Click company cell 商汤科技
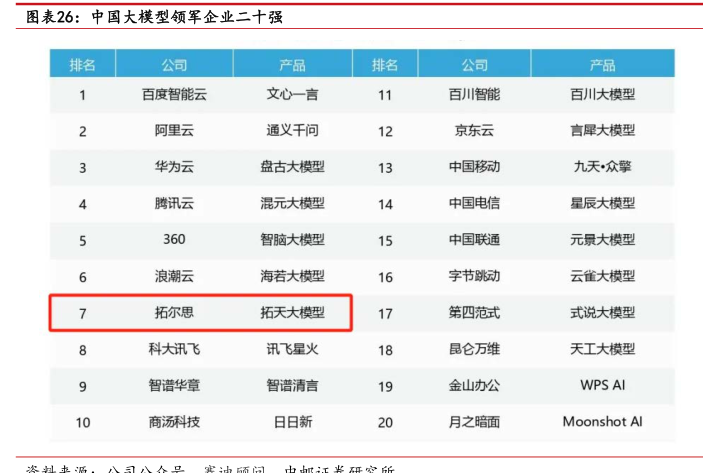Viewport: 703px width, 473px height. pyautogui.click(x=174, y=422)
